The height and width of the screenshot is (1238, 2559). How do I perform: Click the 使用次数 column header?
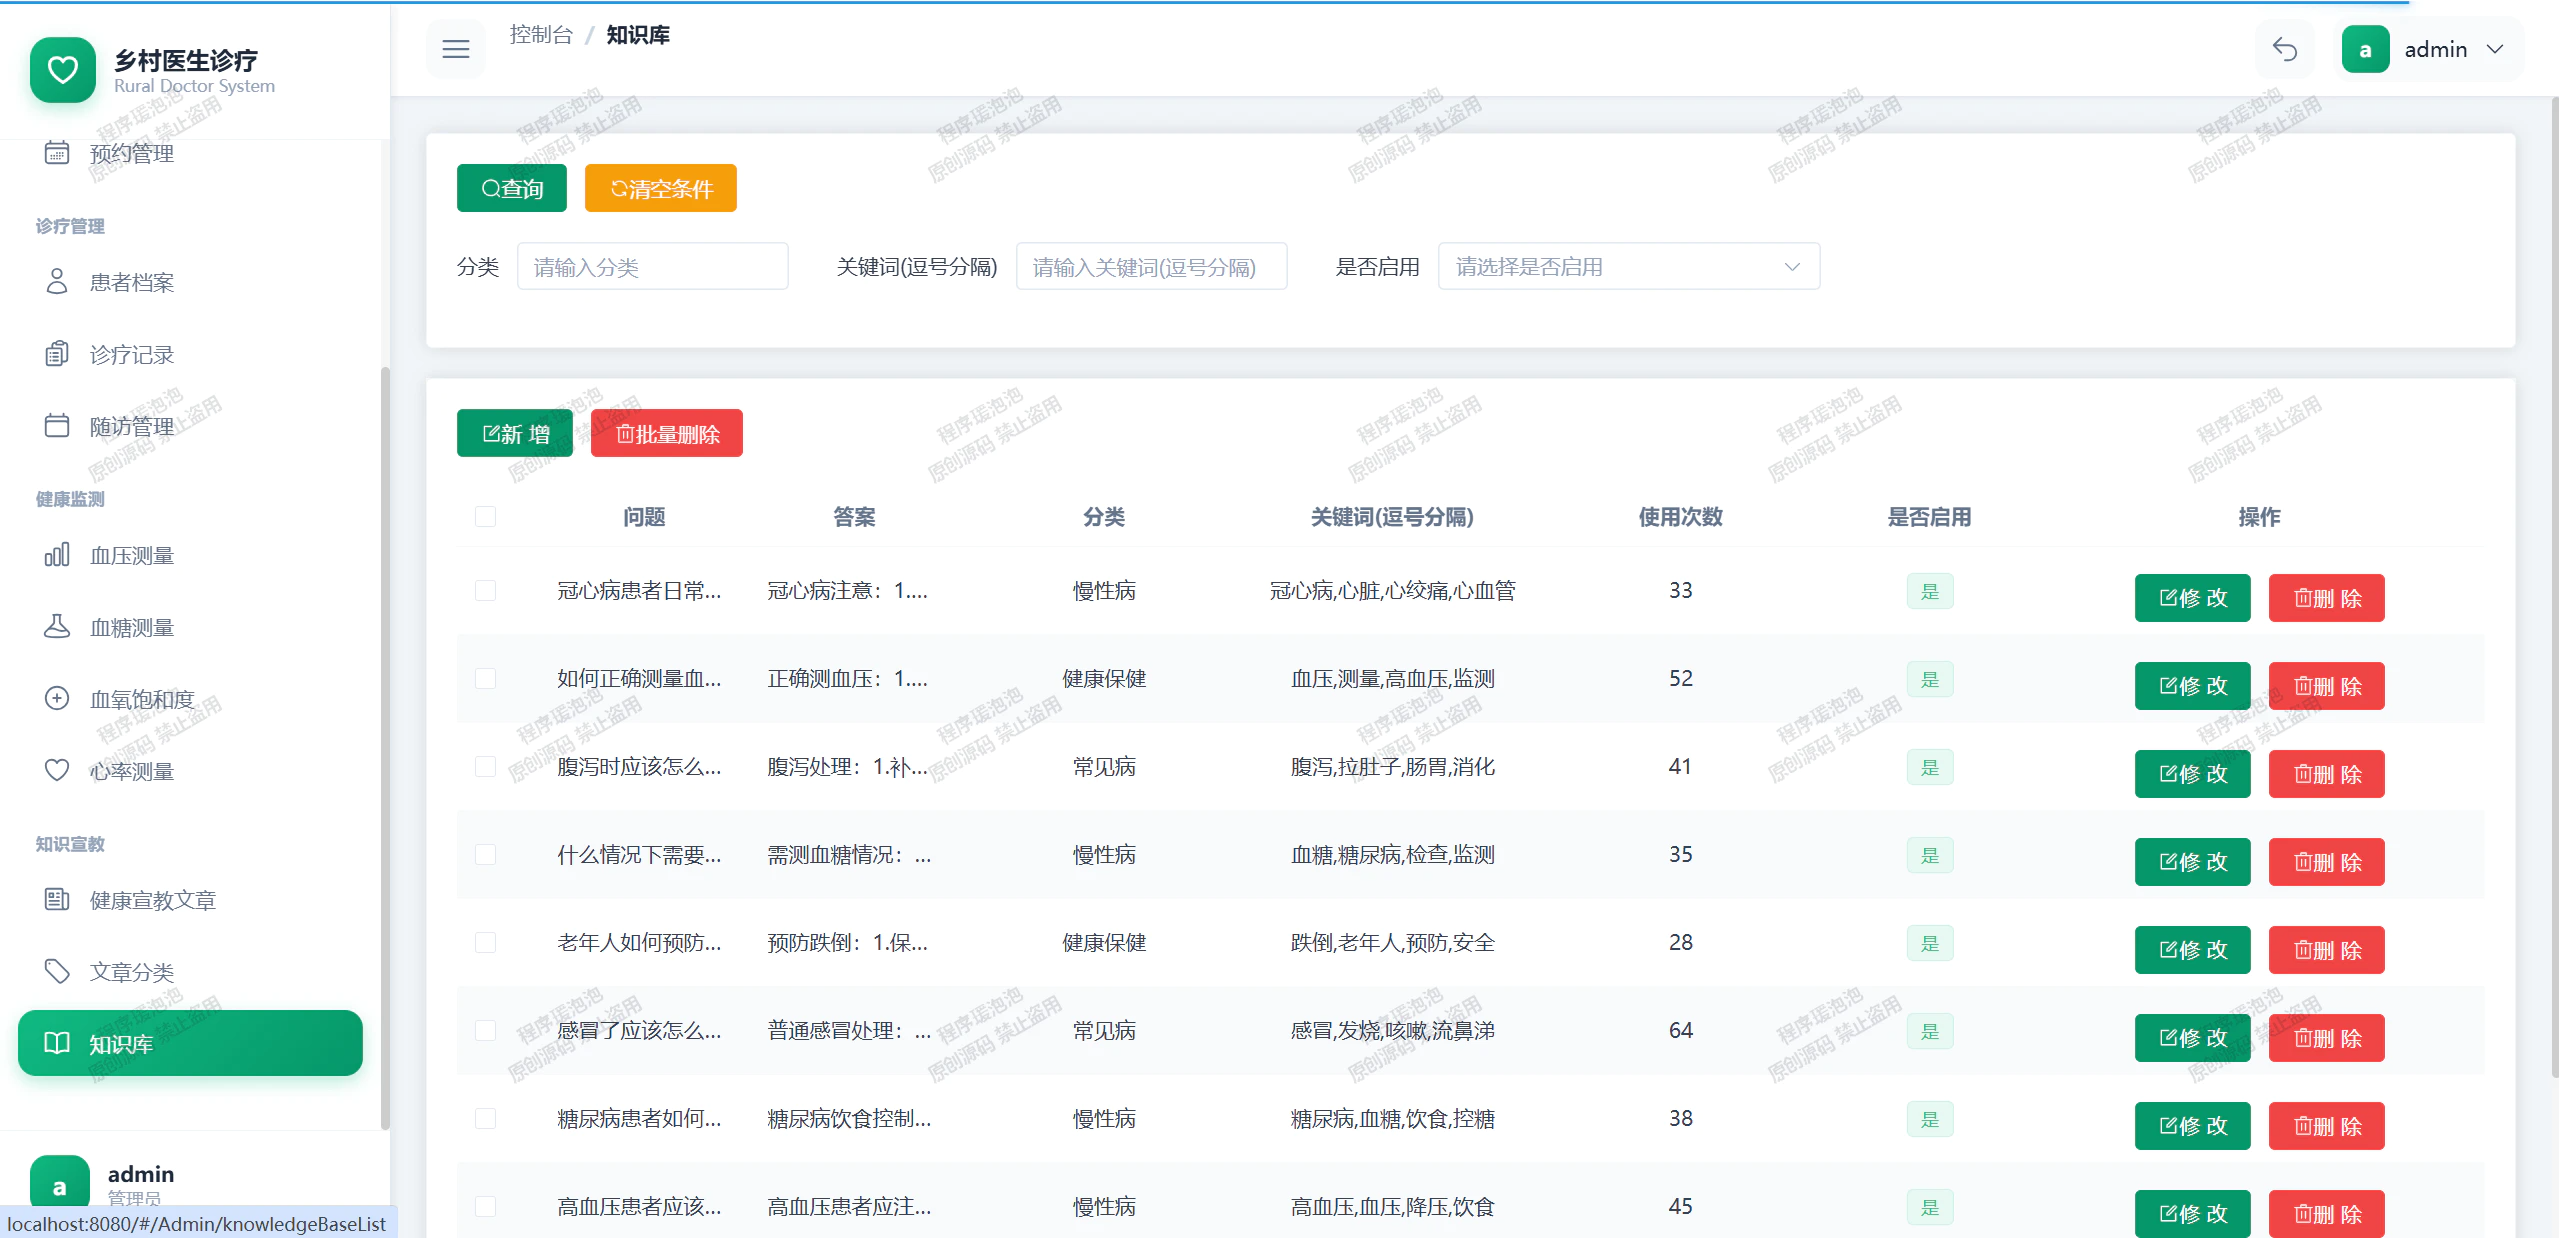point(1681,517)
